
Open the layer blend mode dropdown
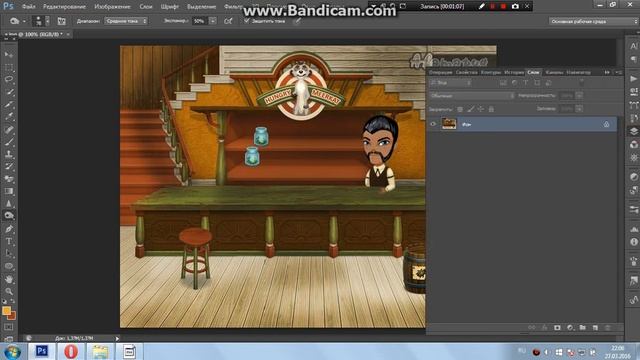pos(471,96)
